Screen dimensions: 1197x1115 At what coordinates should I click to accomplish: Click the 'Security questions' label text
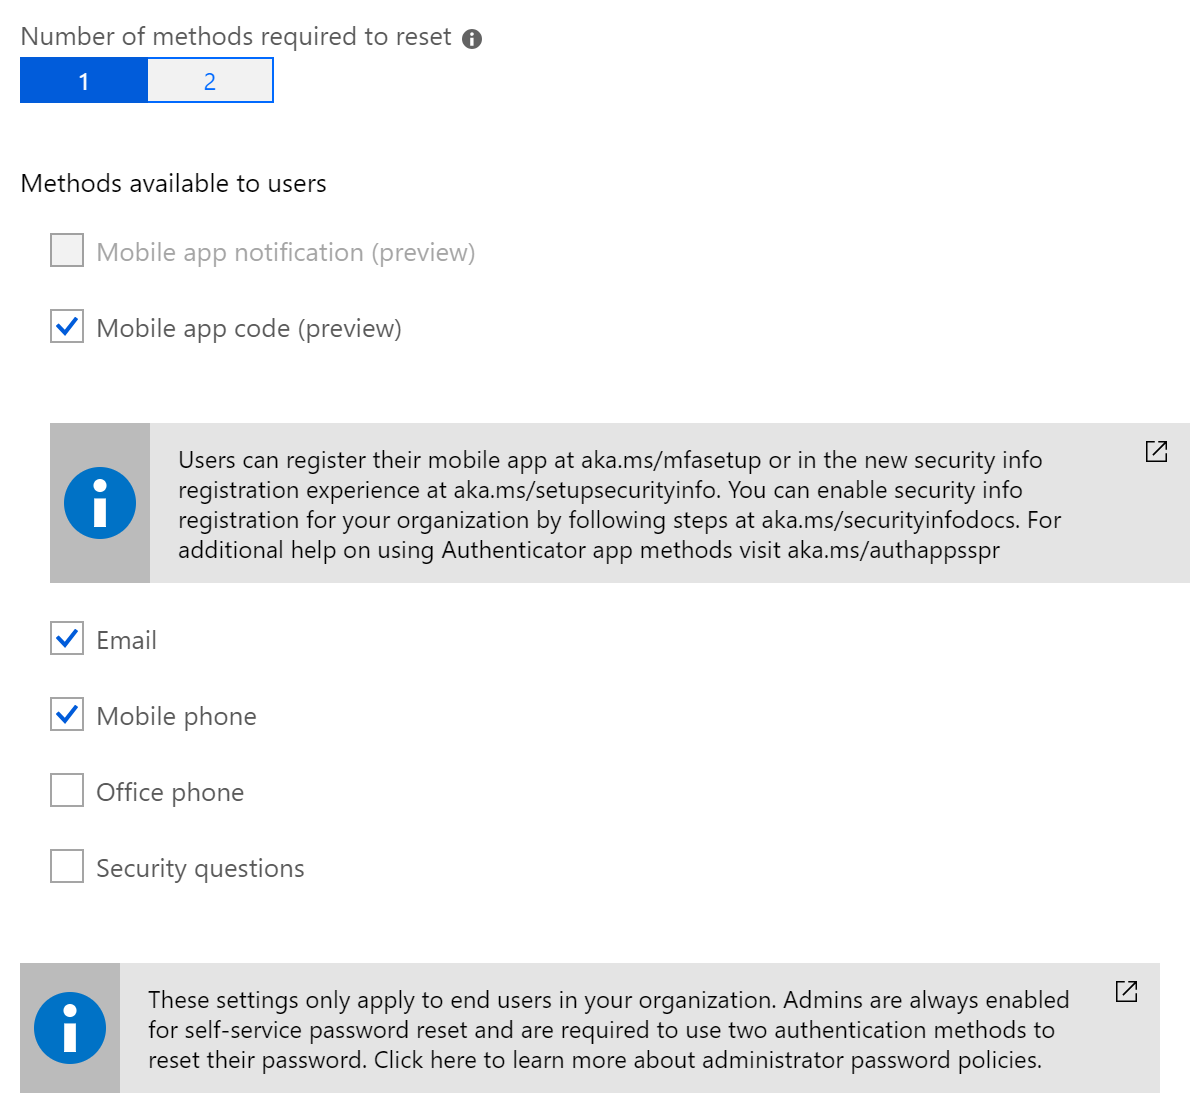(201, 868)
